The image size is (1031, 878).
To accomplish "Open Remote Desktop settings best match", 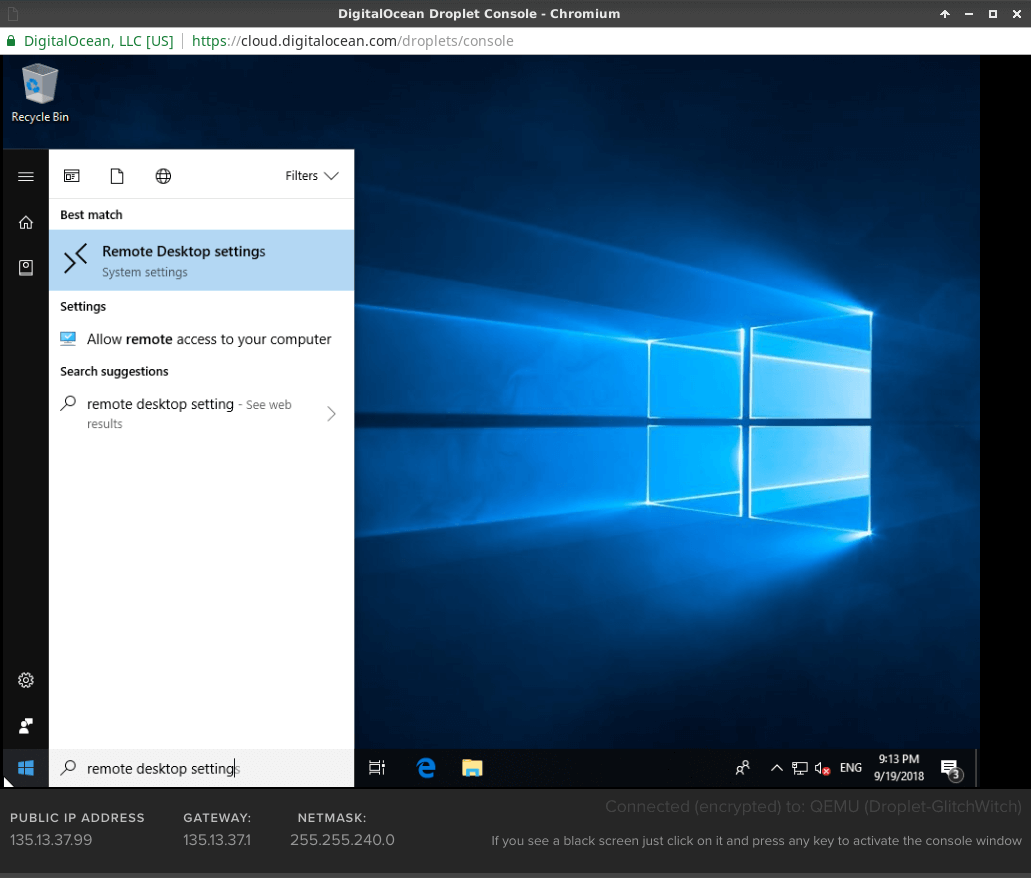I will pyautogui.click(x=201, y=260).
